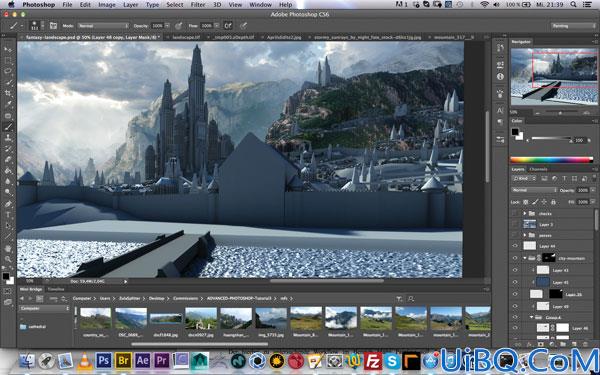The image size is (600, 375).
Task: Toggle visibility of Layer 46
Action: point(515,328)
